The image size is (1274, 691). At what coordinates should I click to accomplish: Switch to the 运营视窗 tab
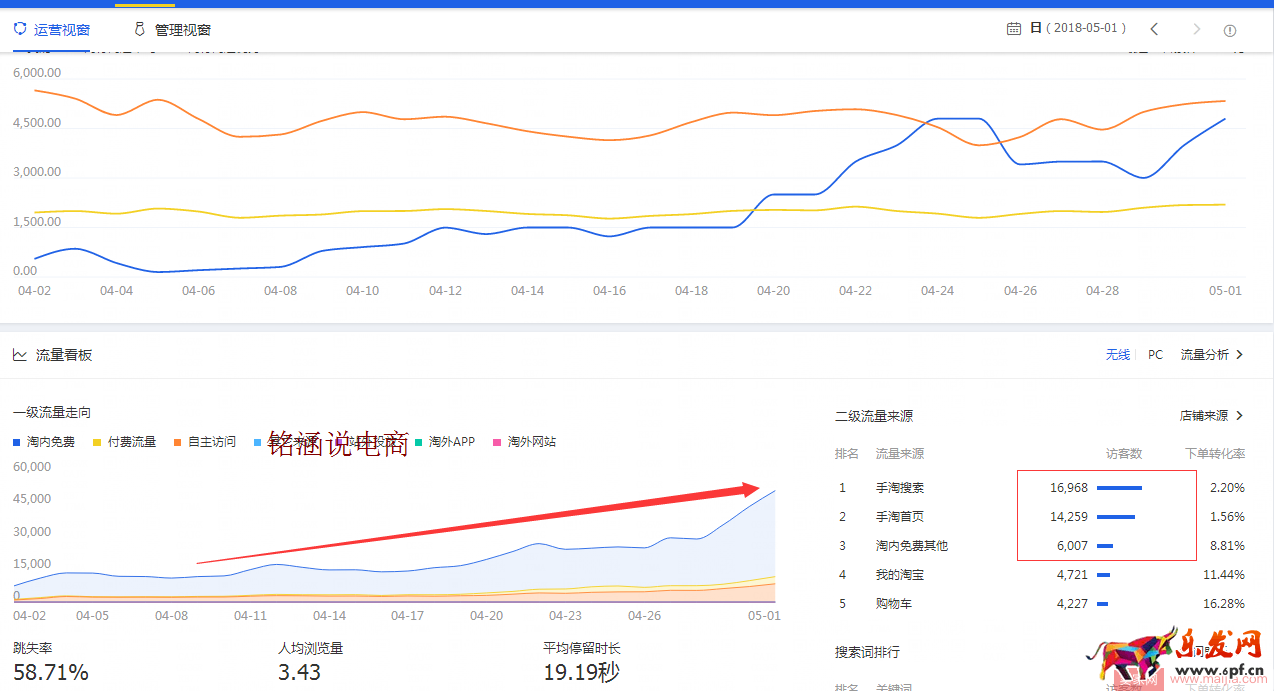pos(62,29)
